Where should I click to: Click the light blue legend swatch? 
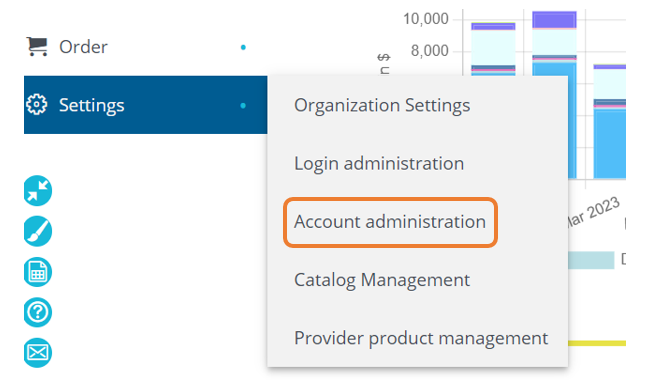591,260
